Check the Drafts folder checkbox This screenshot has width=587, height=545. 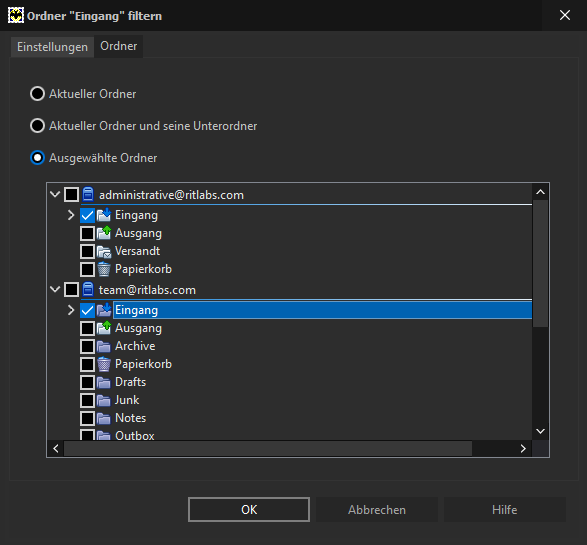click(87, 382)
